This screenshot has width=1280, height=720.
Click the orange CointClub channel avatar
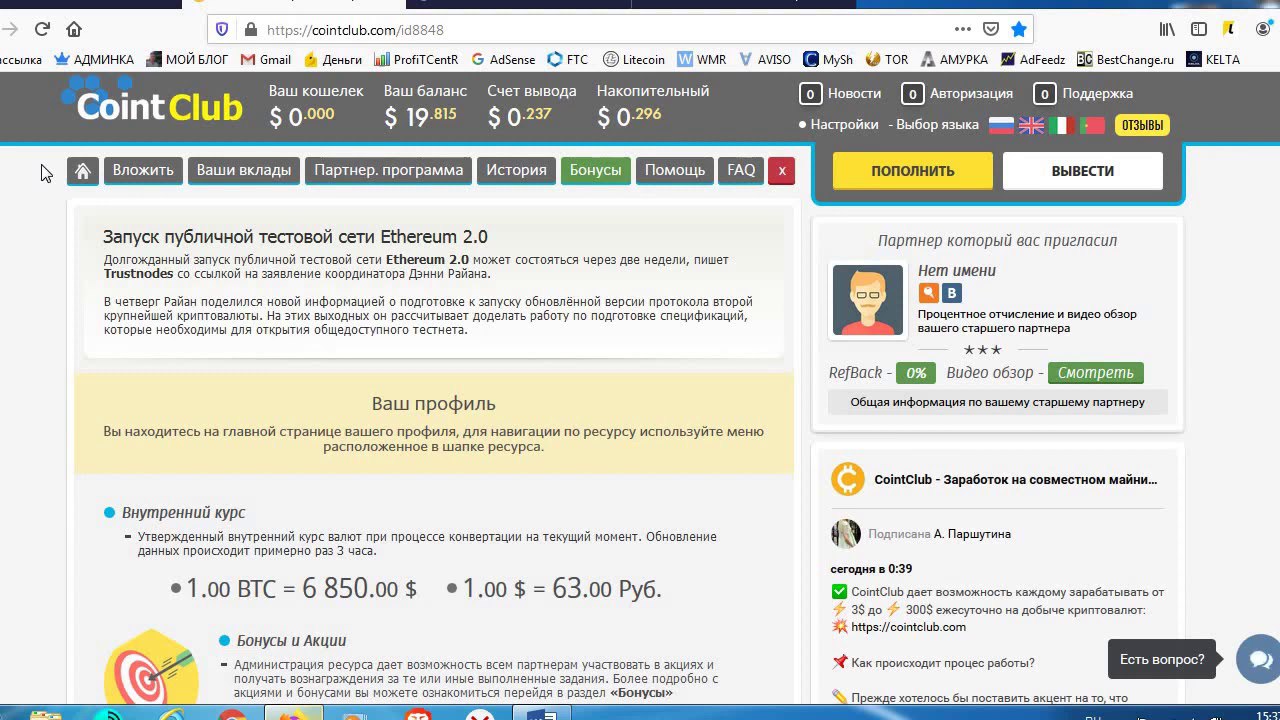point(847,479)
